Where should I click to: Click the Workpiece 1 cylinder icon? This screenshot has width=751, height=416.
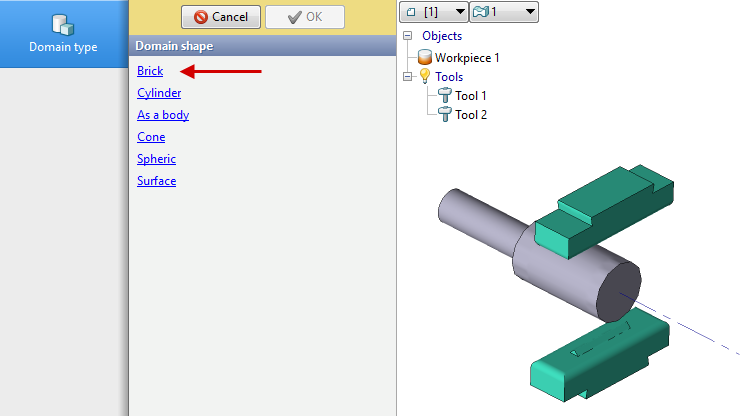pos(424,58)
